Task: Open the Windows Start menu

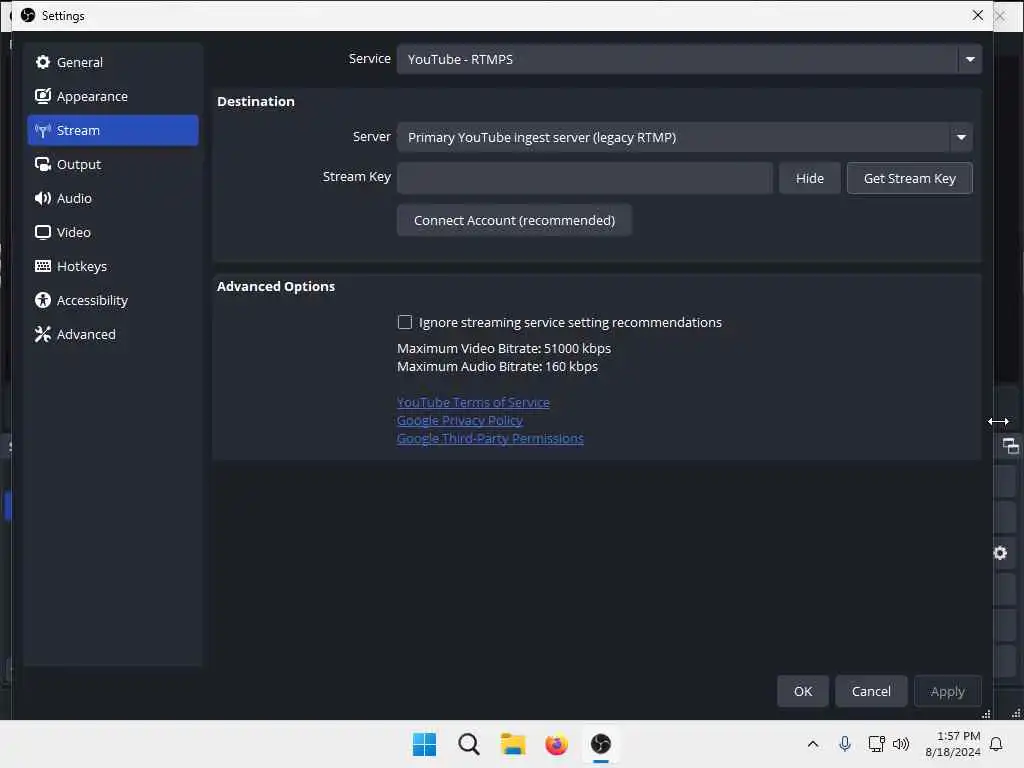Action: [424, 744]
